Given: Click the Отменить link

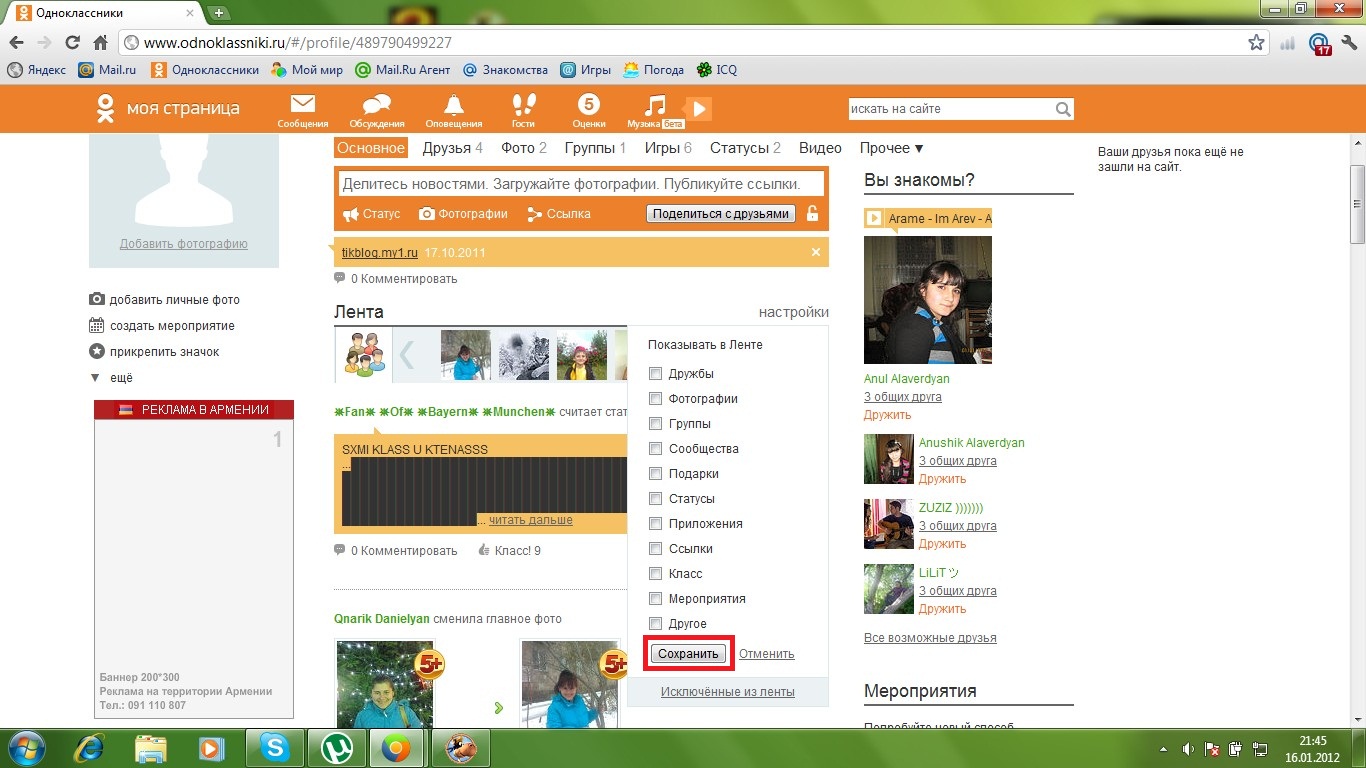Looking at the screenshot, I should click(x=767, y=654).
